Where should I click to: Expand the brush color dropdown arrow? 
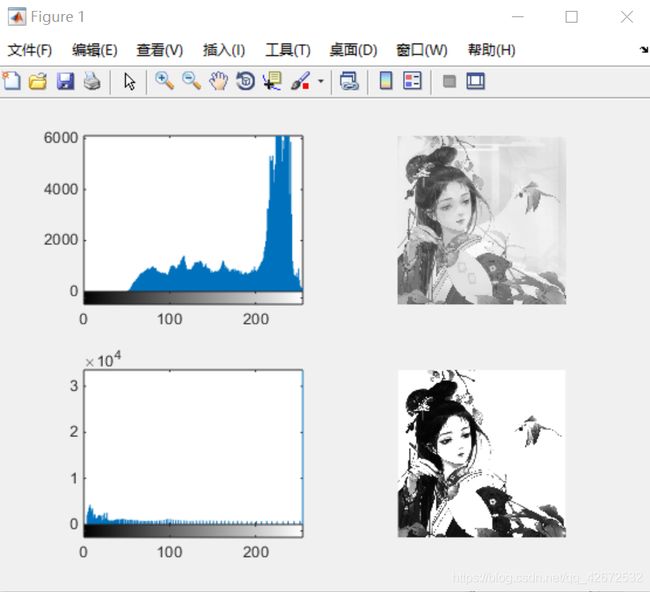pyautogui.click(x=320, y=81)
